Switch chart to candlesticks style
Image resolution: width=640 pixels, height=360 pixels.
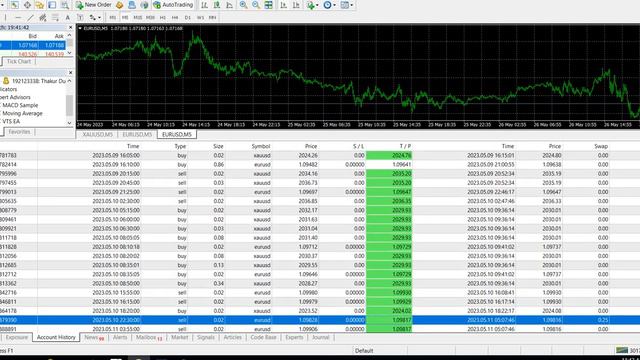coord(217,5)
